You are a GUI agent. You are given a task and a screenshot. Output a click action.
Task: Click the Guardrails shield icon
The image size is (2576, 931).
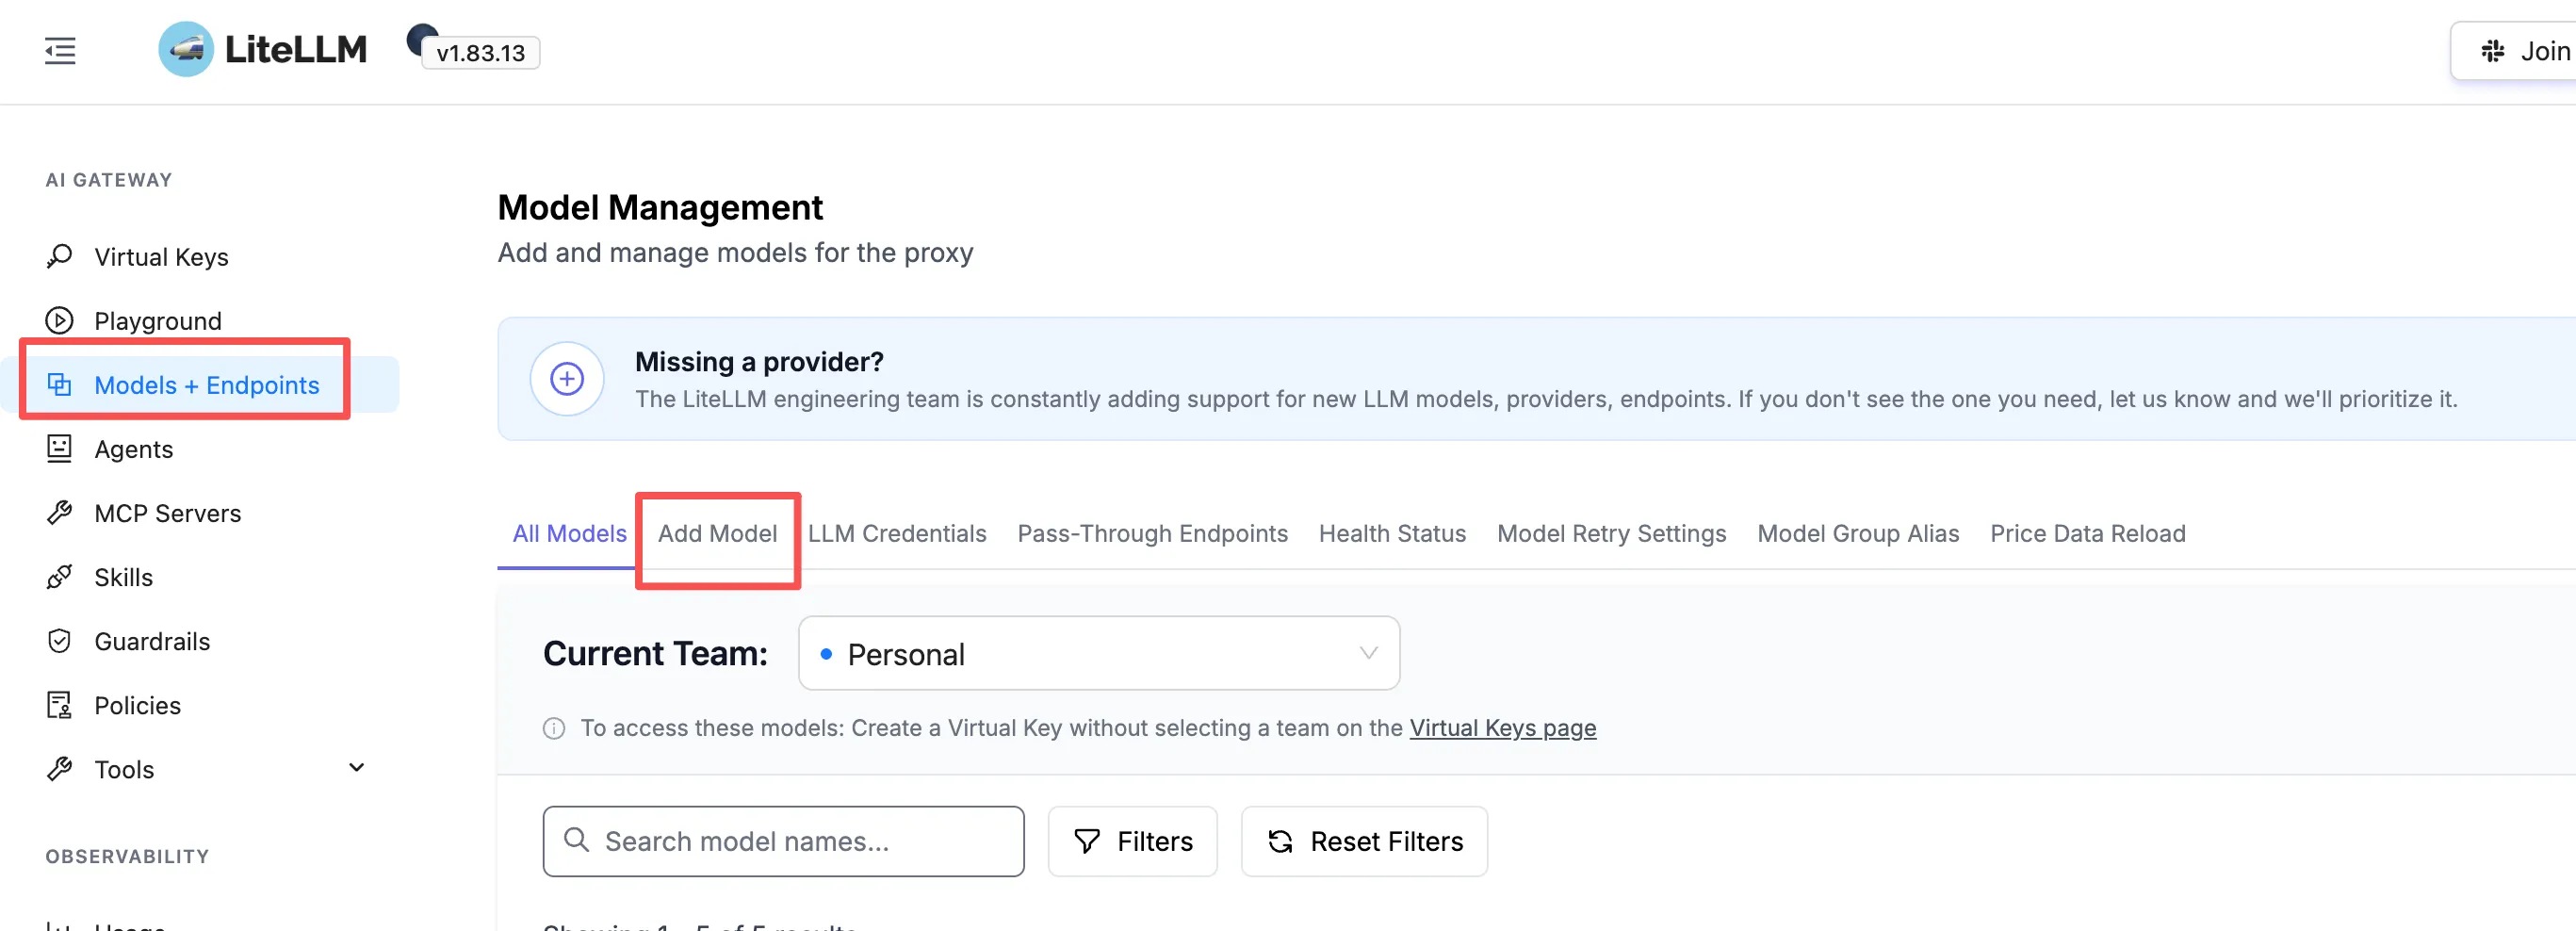click(59, 641)
